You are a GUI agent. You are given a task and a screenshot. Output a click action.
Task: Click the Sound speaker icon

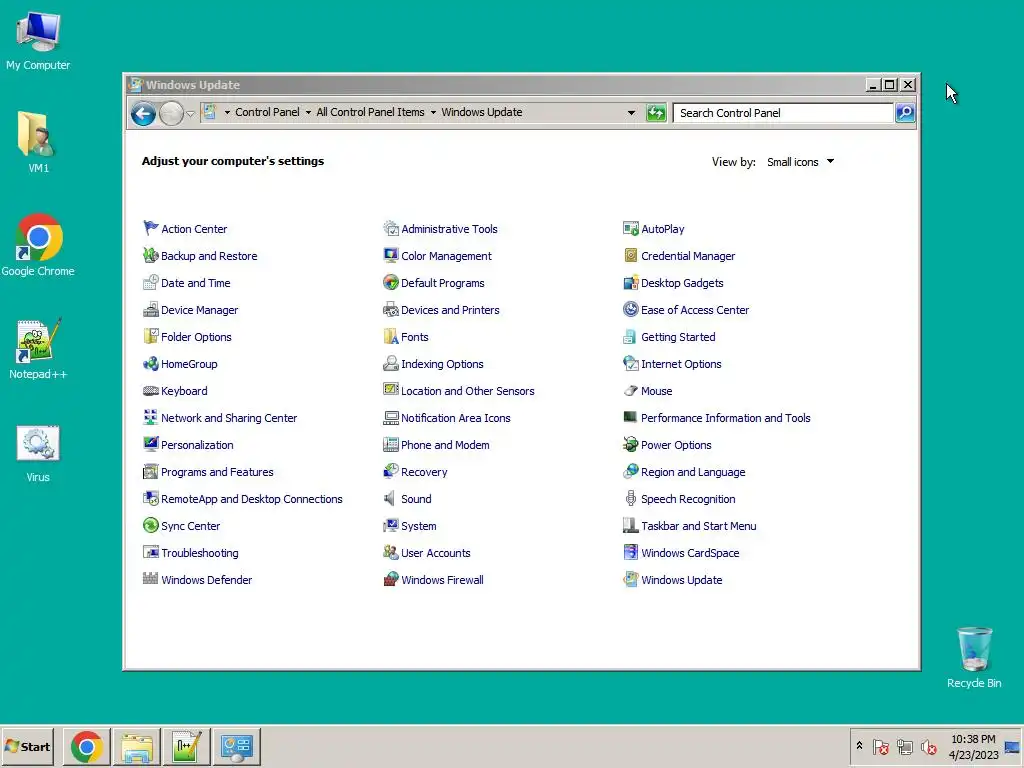coord(390,498)
